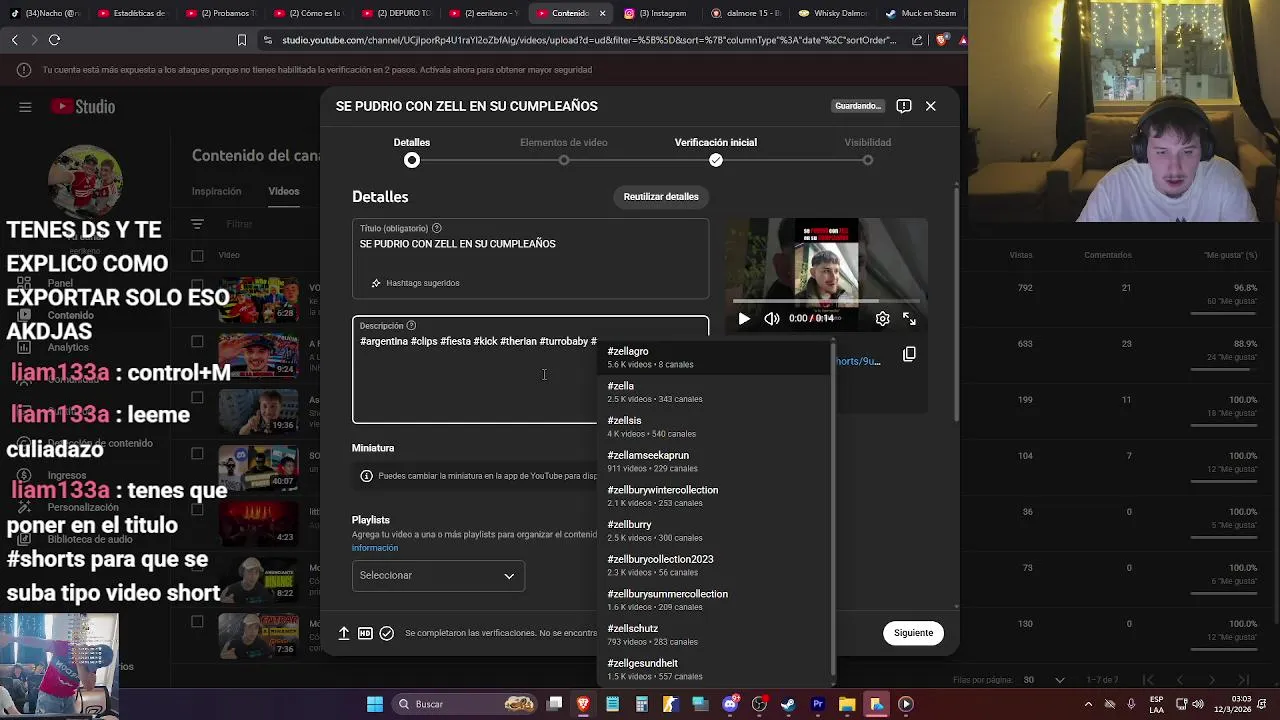Switch to the Muck en Steam browser tab
Viewport: 1280px width, 720px height.
[x=922, y=14]
